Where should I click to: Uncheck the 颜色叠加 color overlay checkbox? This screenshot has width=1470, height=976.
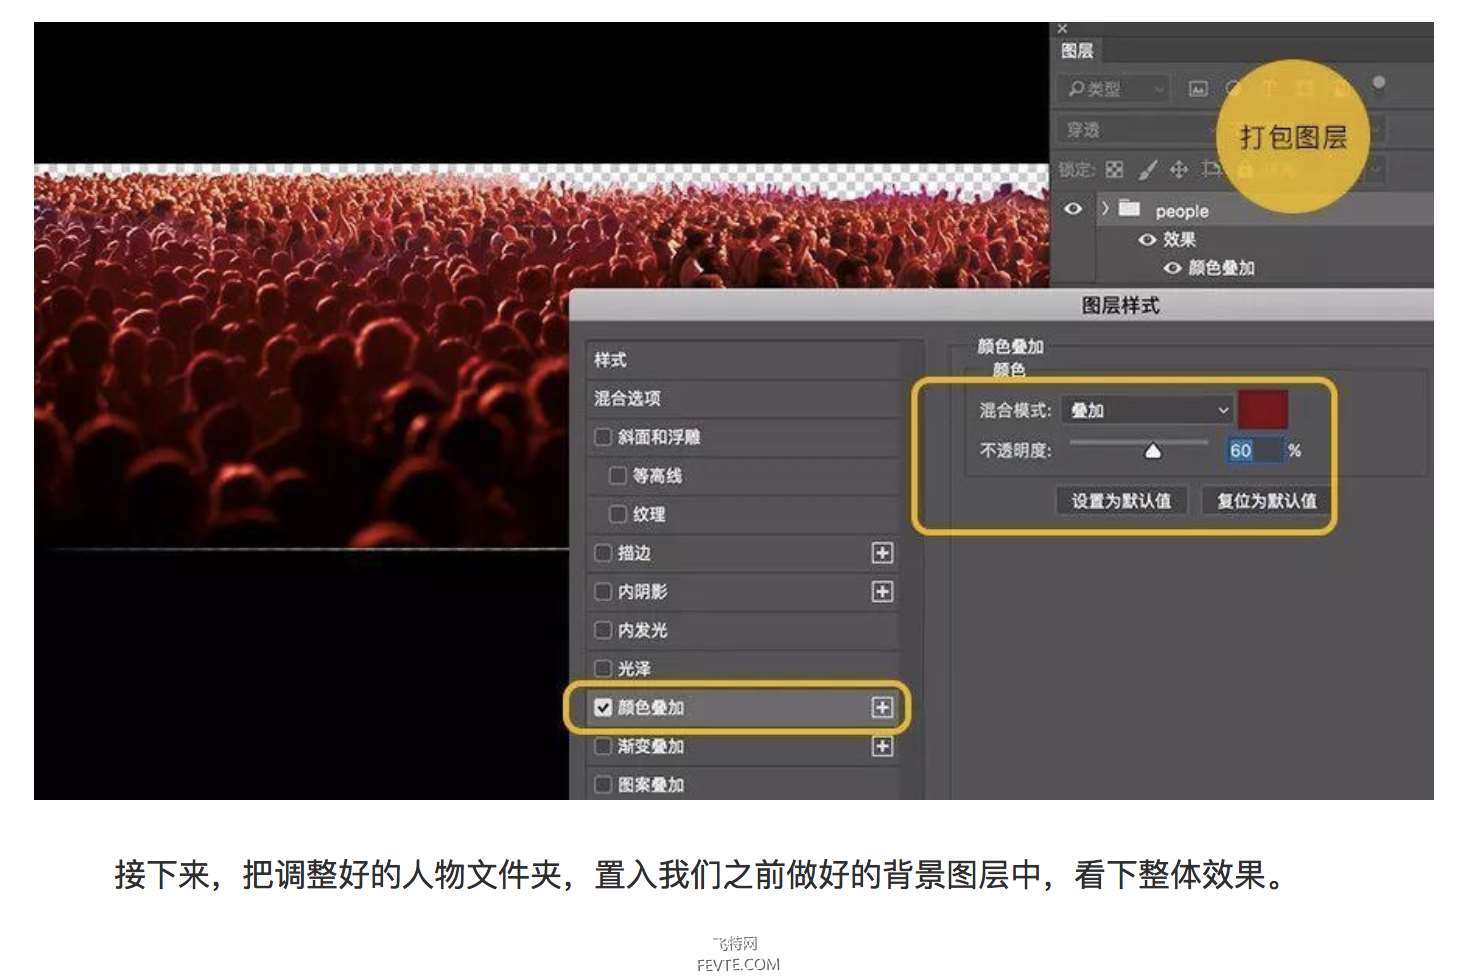pyautogui.click(x=603, y=707)
